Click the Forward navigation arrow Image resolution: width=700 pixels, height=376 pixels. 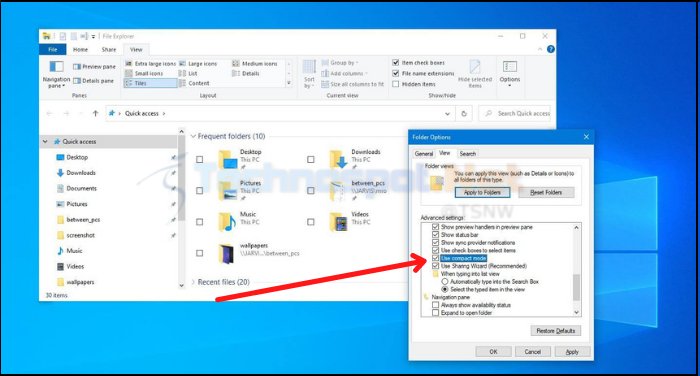coord(66,113)
